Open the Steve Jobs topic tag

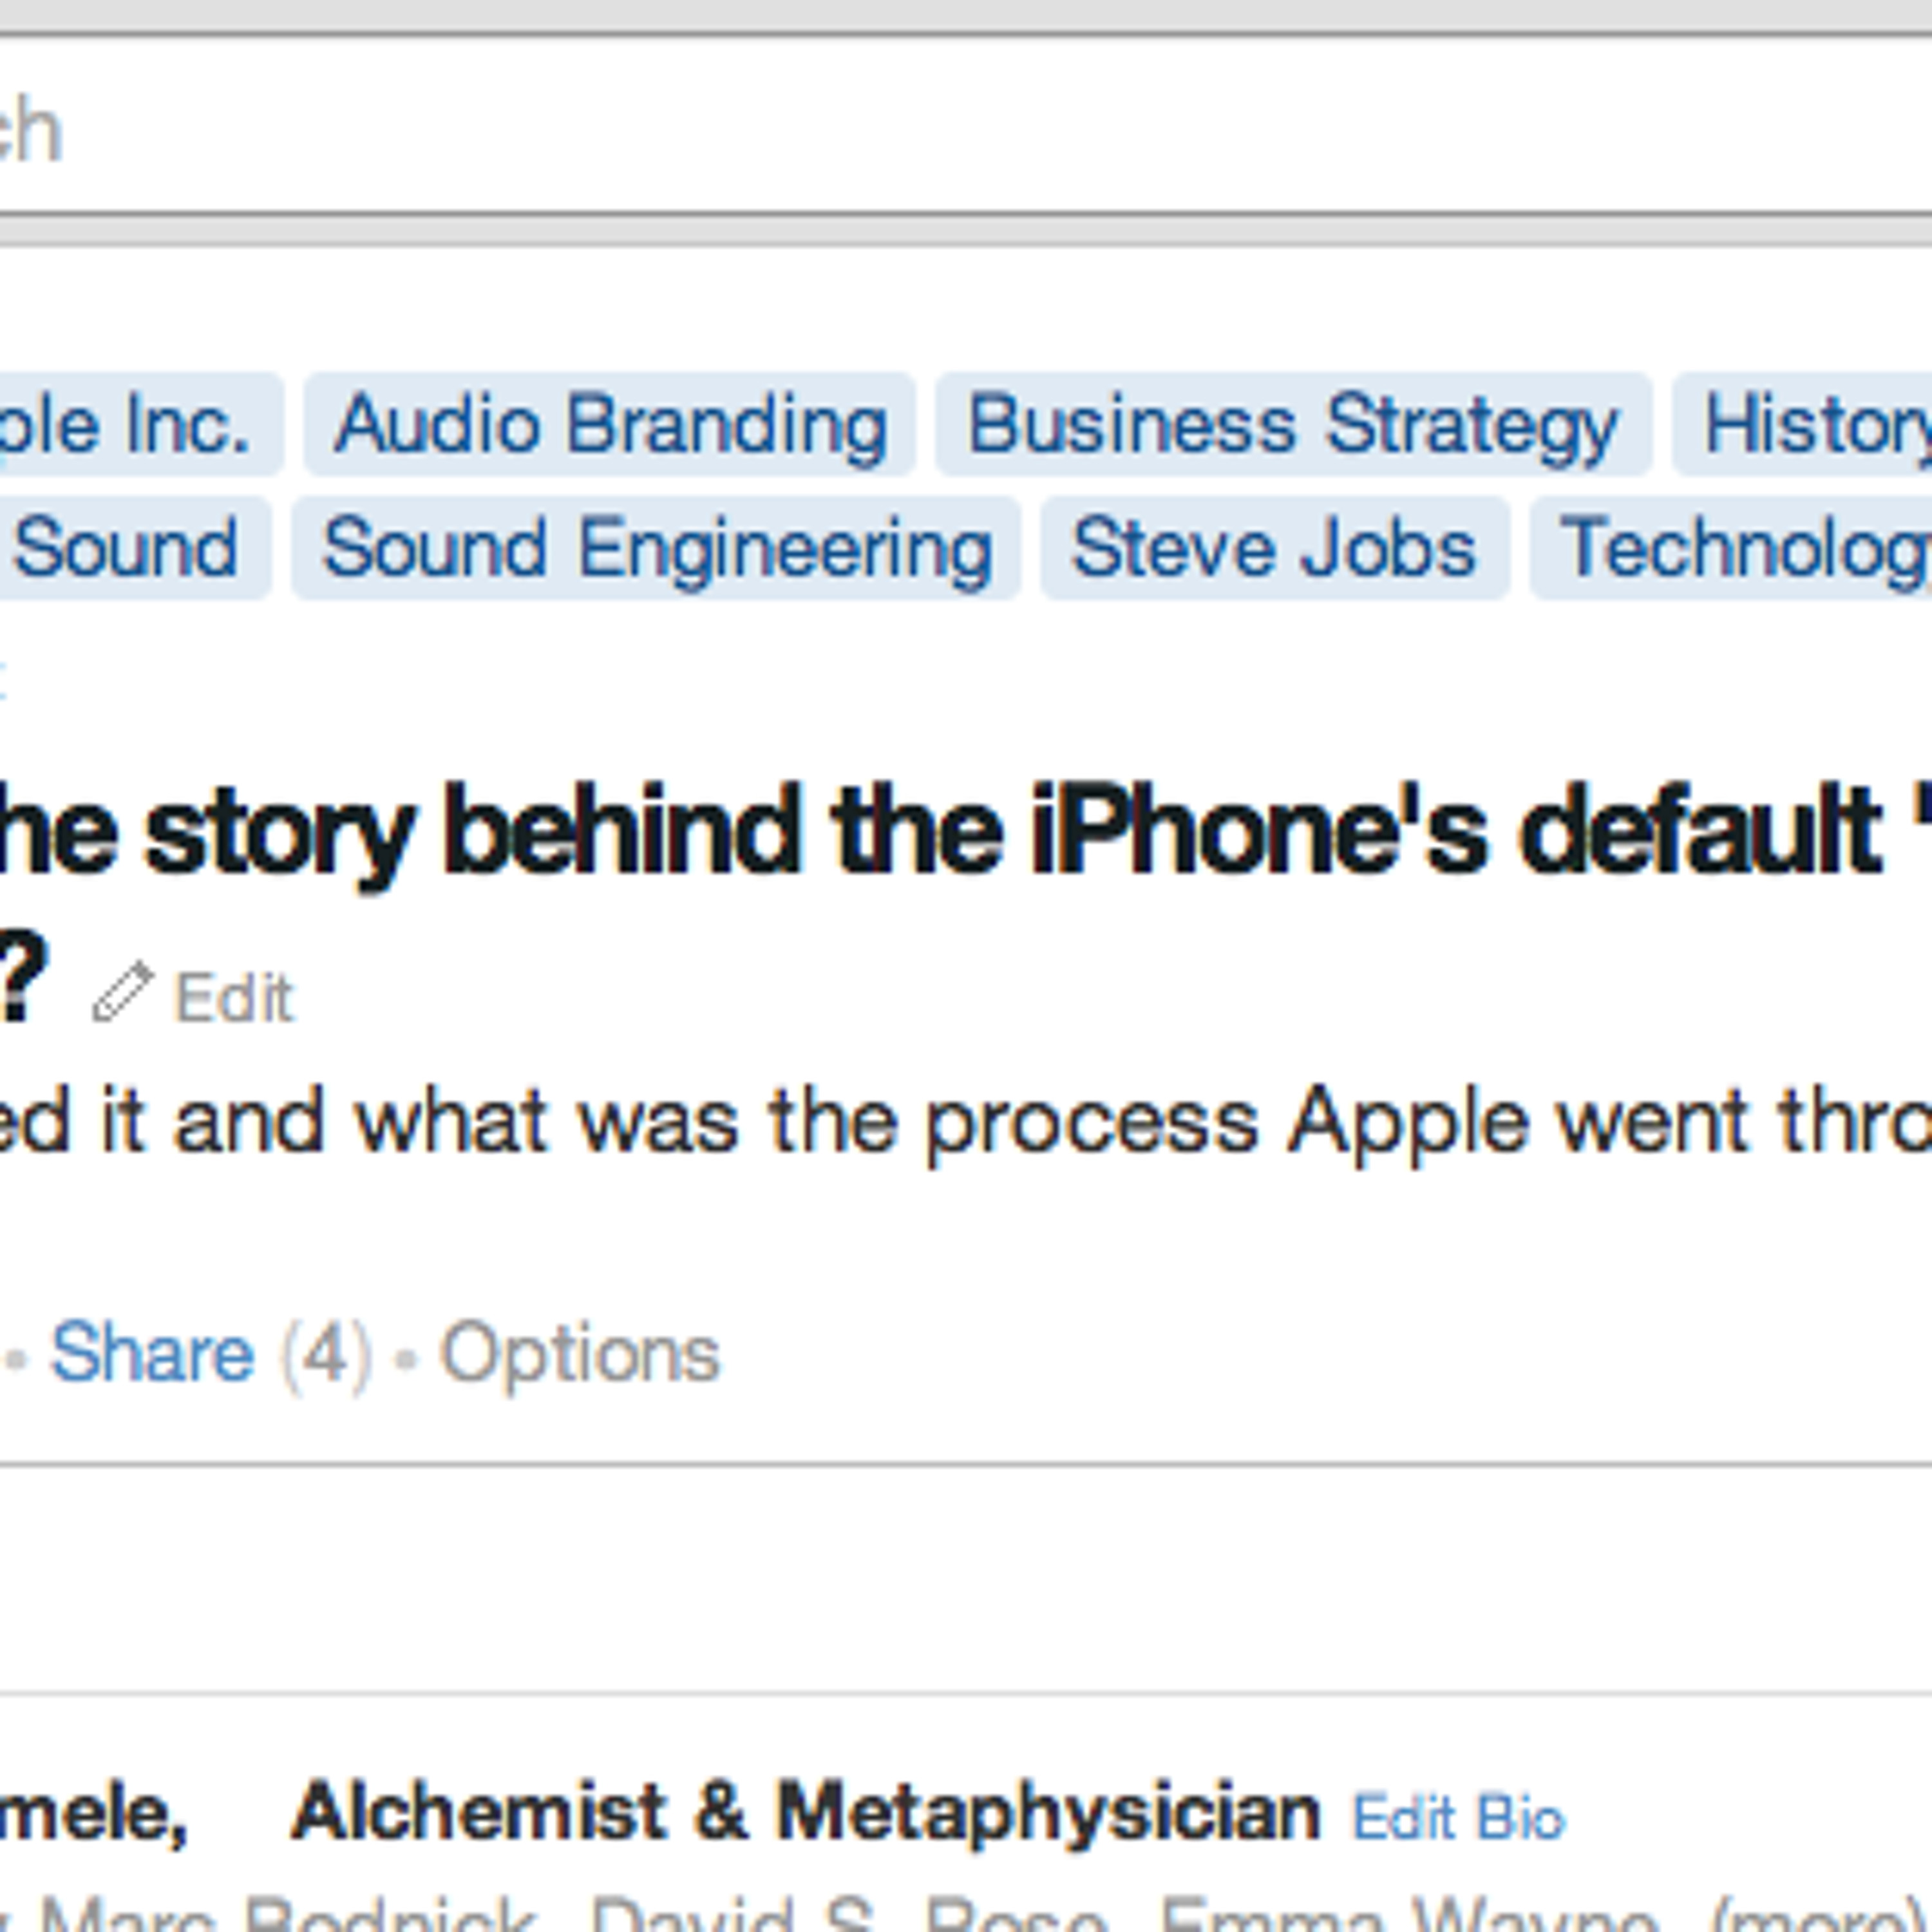point(1275,548)
